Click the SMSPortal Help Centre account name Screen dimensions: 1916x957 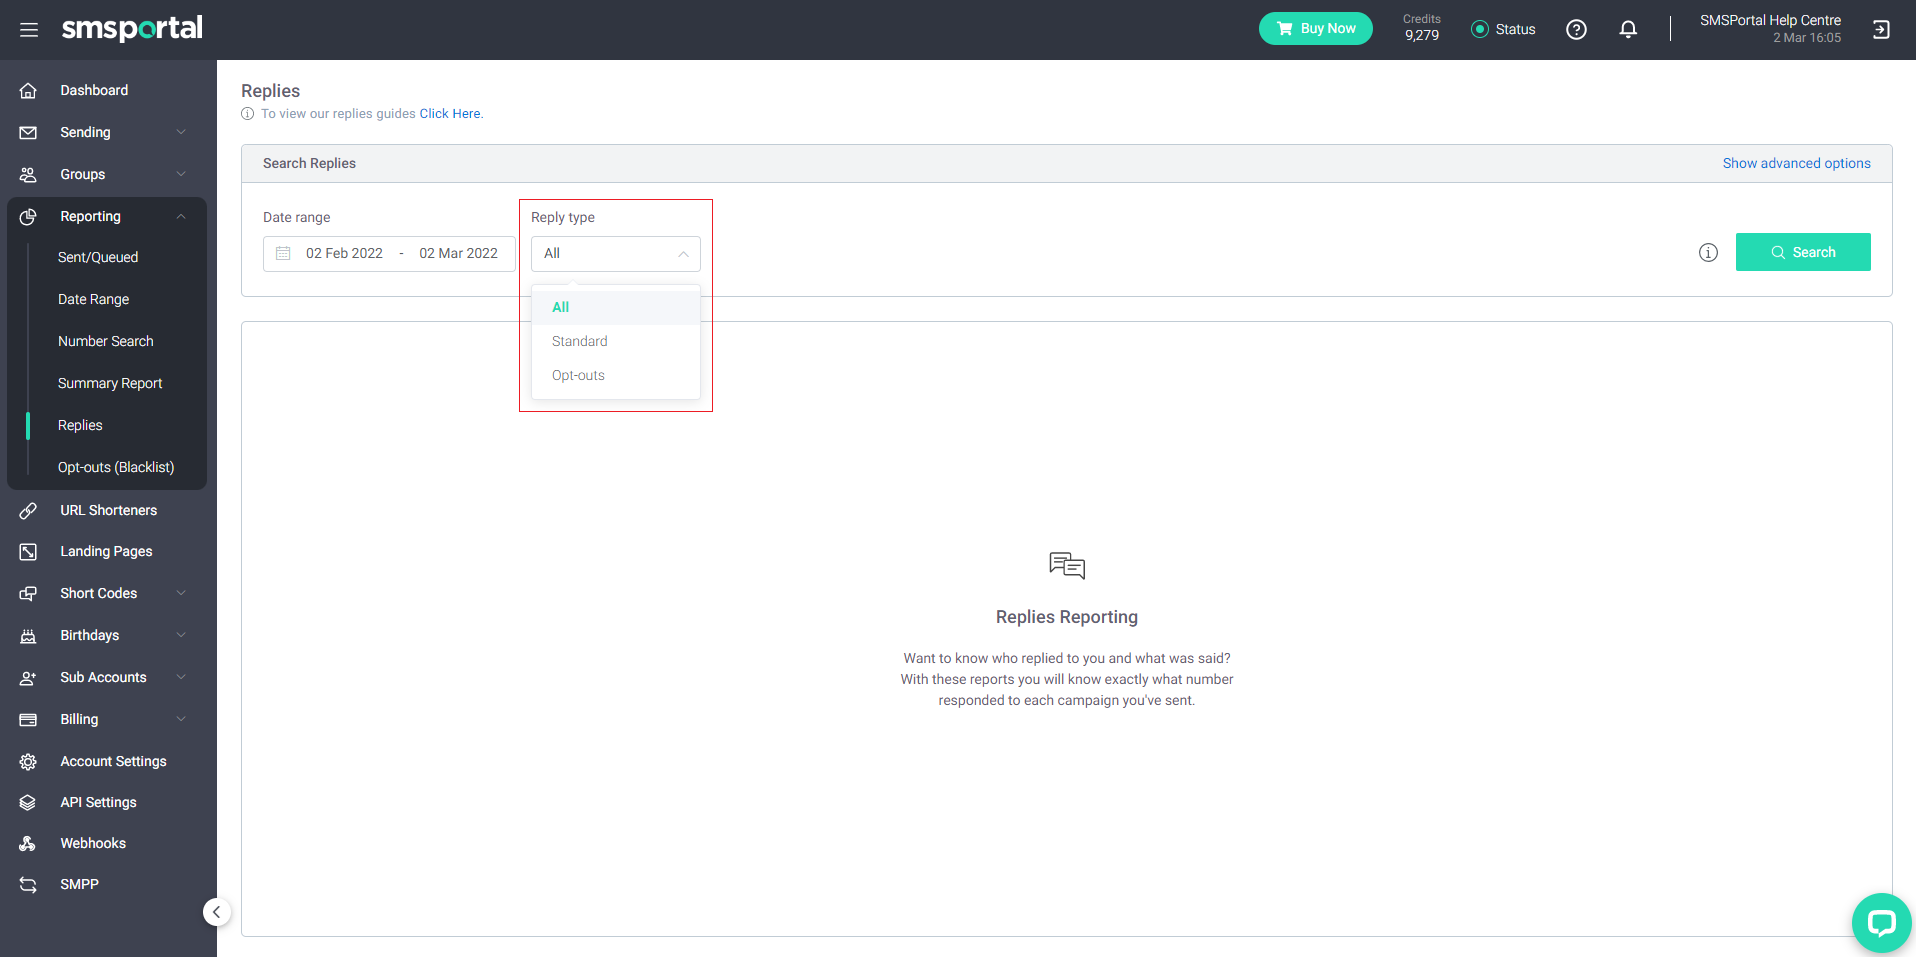click(x=1770, y=20)
